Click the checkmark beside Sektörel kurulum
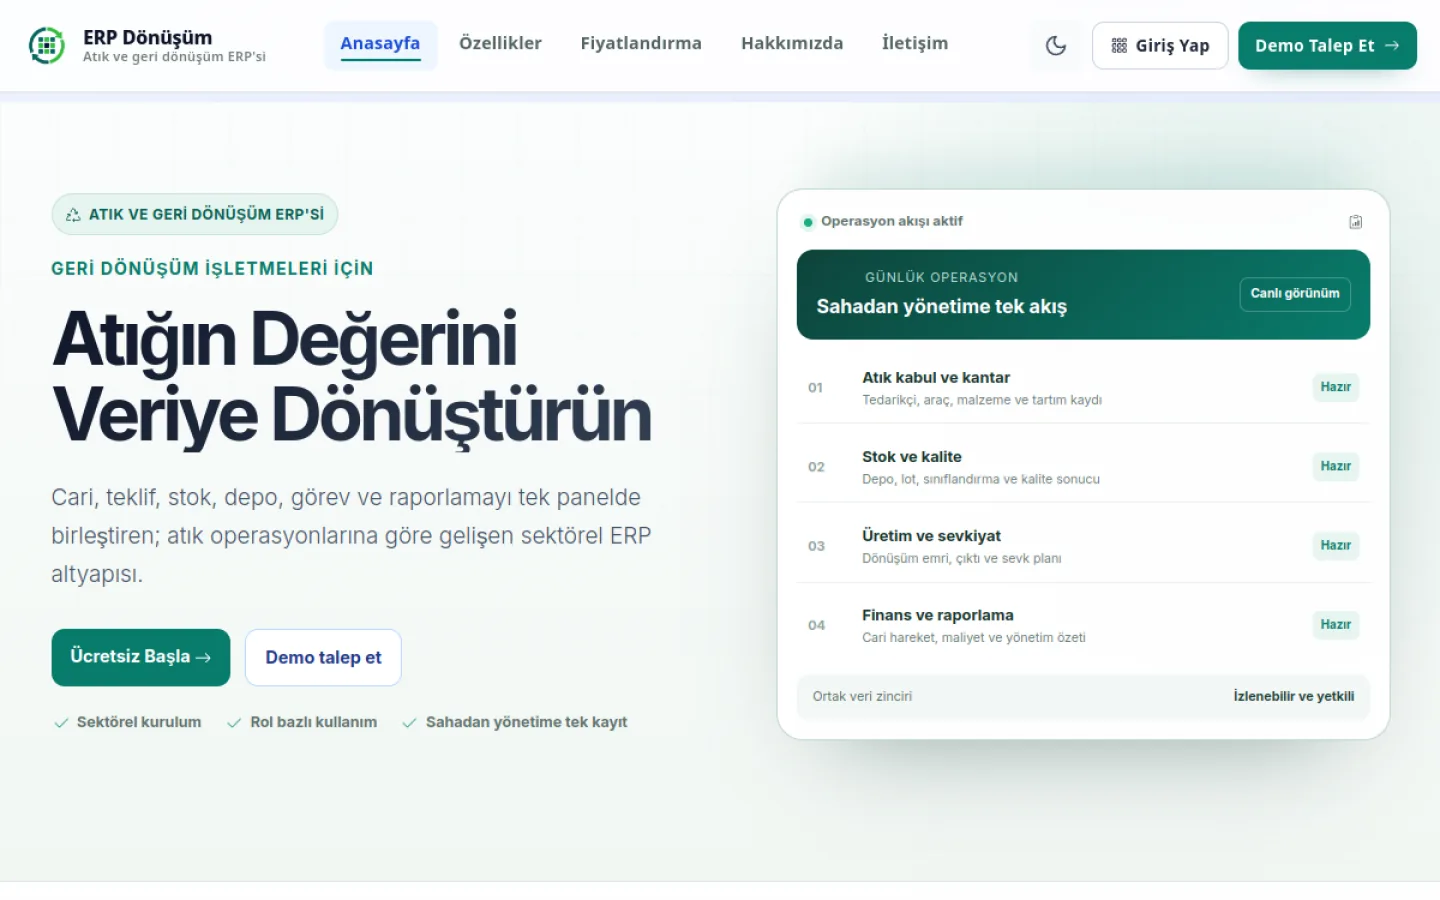Image resolution: width=1440 pixels, height=900 pixels. click(x=61, y=723)
